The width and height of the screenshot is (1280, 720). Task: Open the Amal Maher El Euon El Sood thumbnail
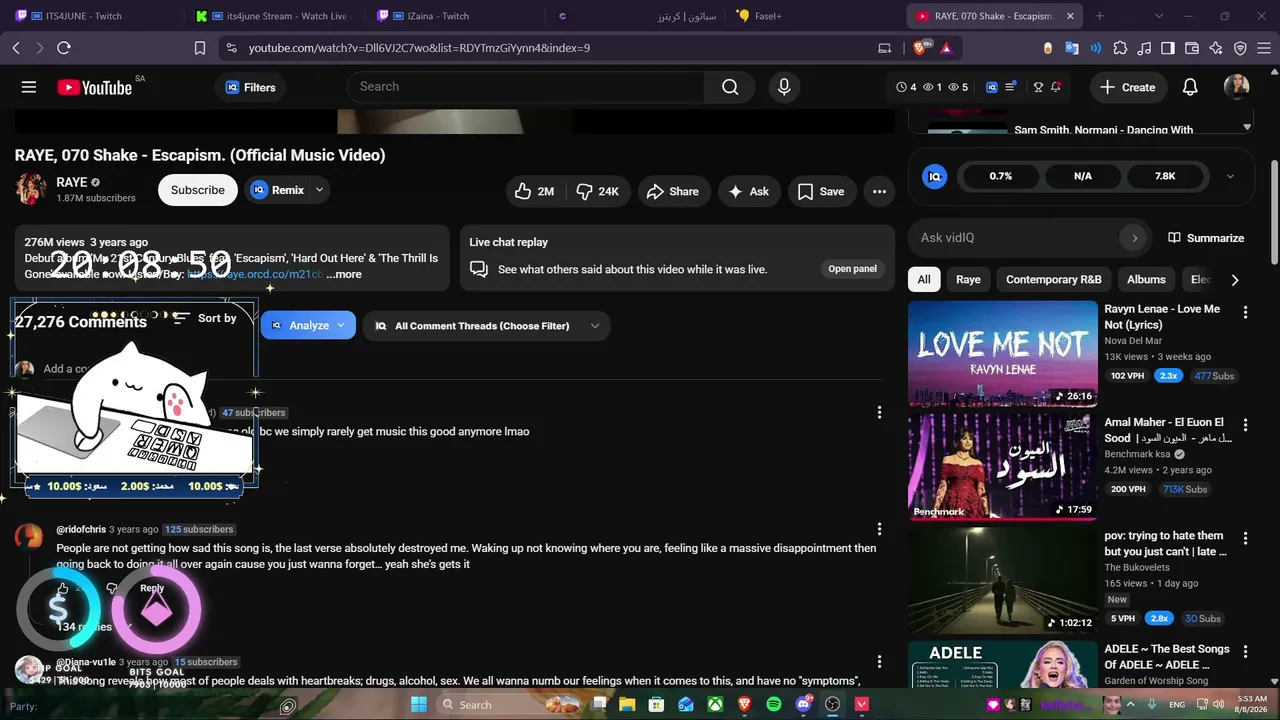[x=1002, y=467]
